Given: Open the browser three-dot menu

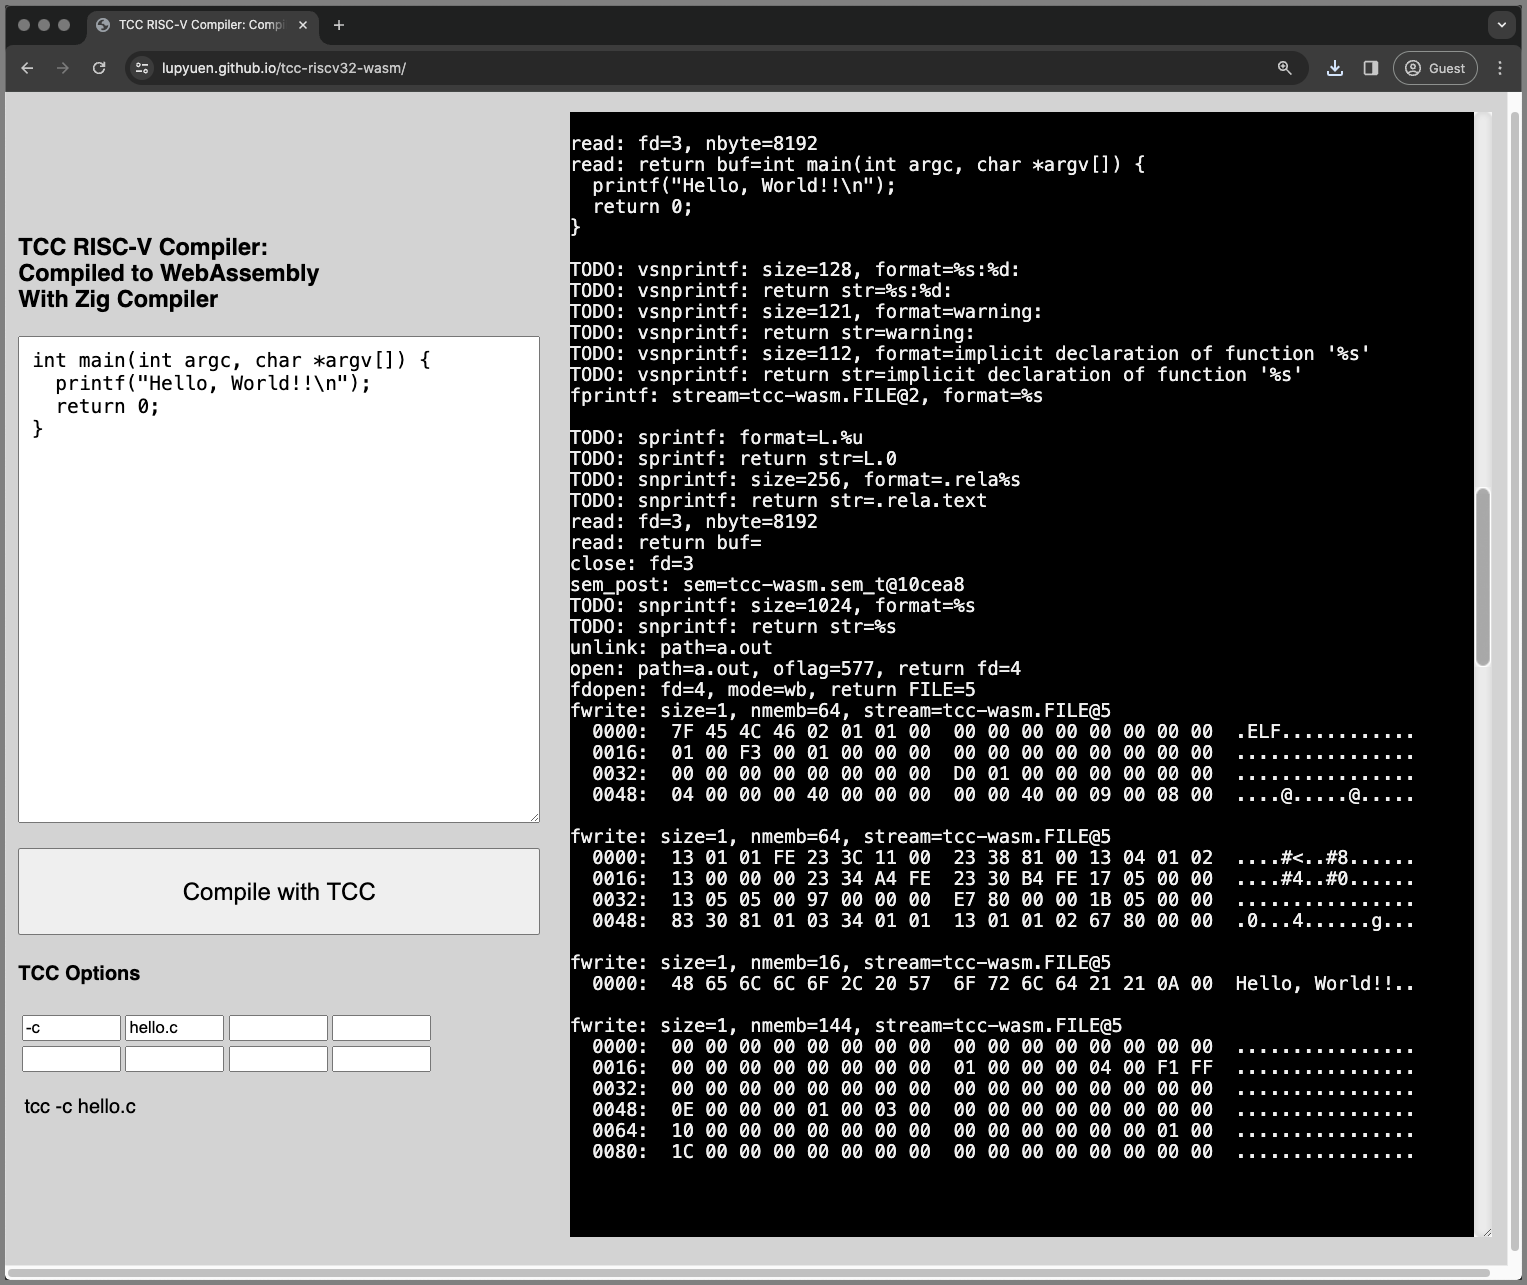Looking at the screenshot, I should coord(1500,68).
